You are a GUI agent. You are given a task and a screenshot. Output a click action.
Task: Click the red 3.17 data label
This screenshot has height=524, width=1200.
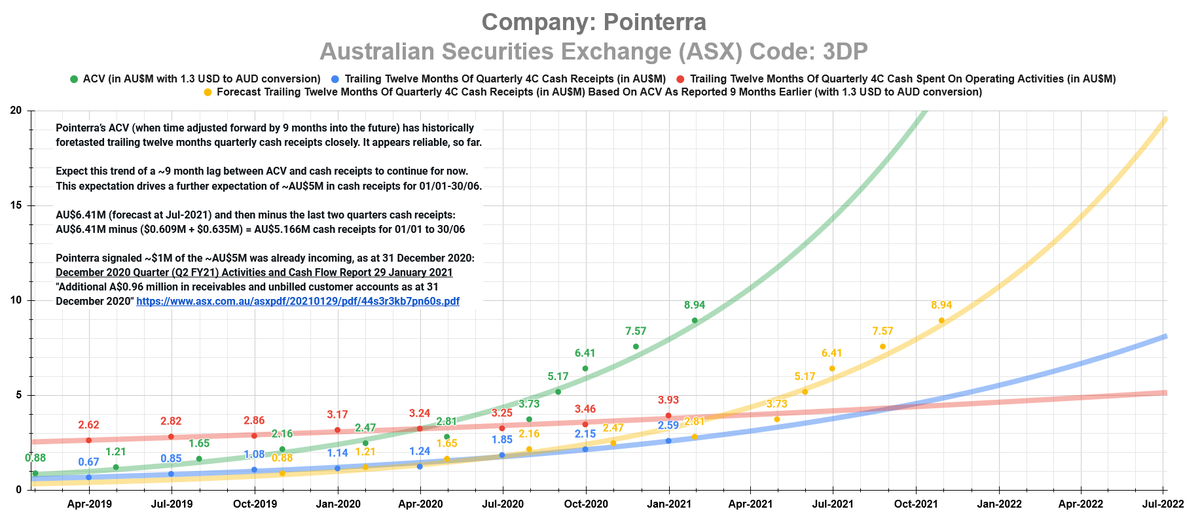pyautogui.click(x=336, y=413)
